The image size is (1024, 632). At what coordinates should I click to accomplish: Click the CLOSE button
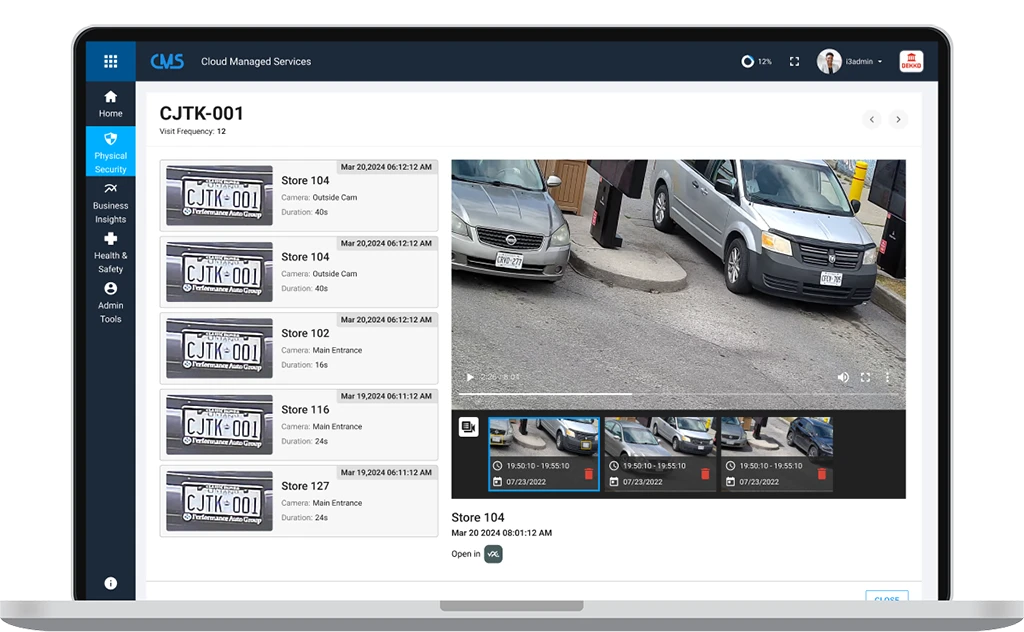pyautogui.click(x=886, y=599)
